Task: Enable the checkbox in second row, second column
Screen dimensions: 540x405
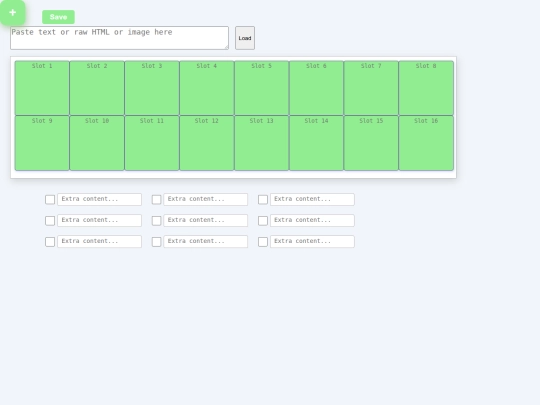Action: (156, 221)
